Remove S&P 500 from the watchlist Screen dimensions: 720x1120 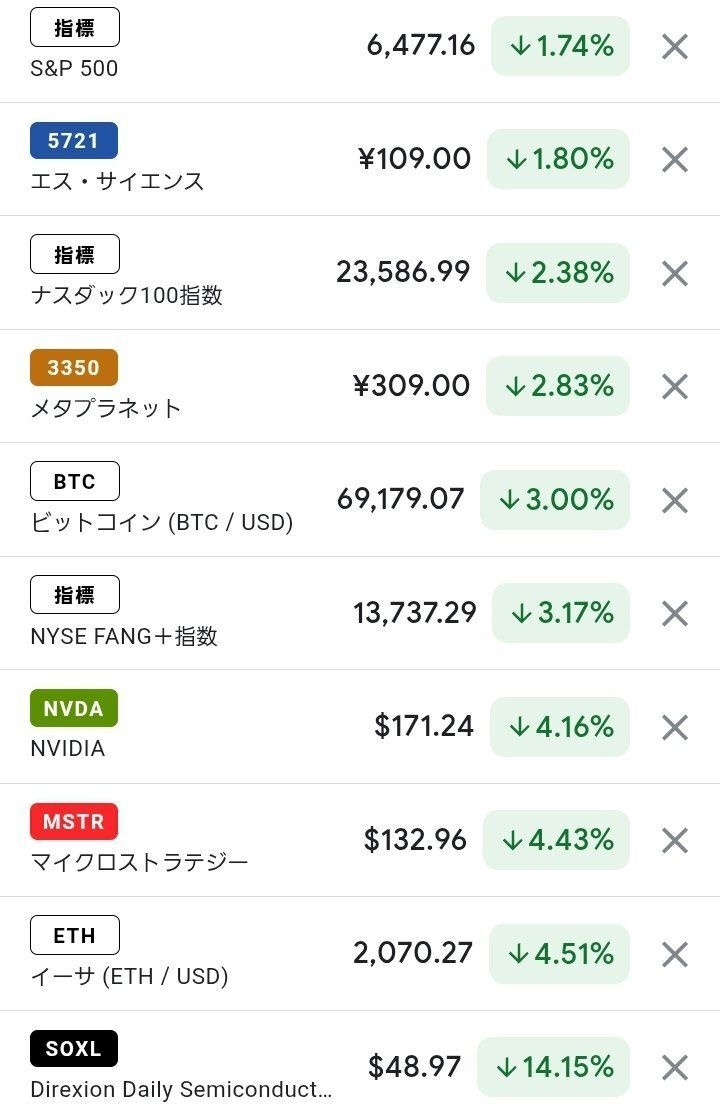tap(675, 46)
